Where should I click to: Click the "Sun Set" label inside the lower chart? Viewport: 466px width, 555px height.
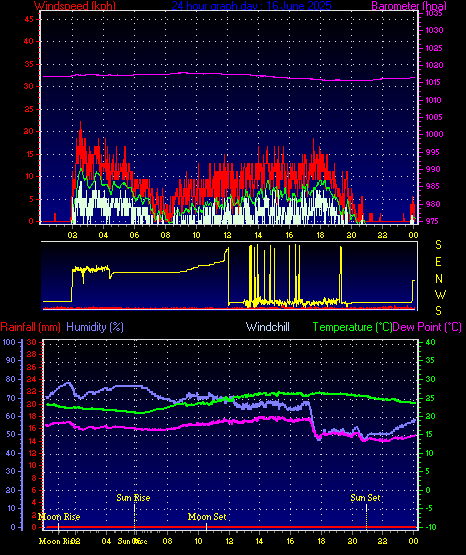tap(365, 498)
